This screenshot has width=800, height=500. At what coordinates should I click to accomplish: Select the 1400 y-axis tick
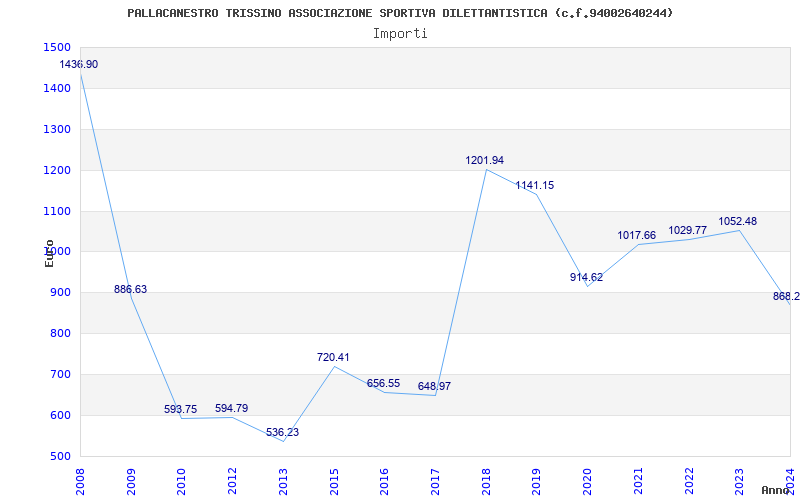tap(58, 88)
